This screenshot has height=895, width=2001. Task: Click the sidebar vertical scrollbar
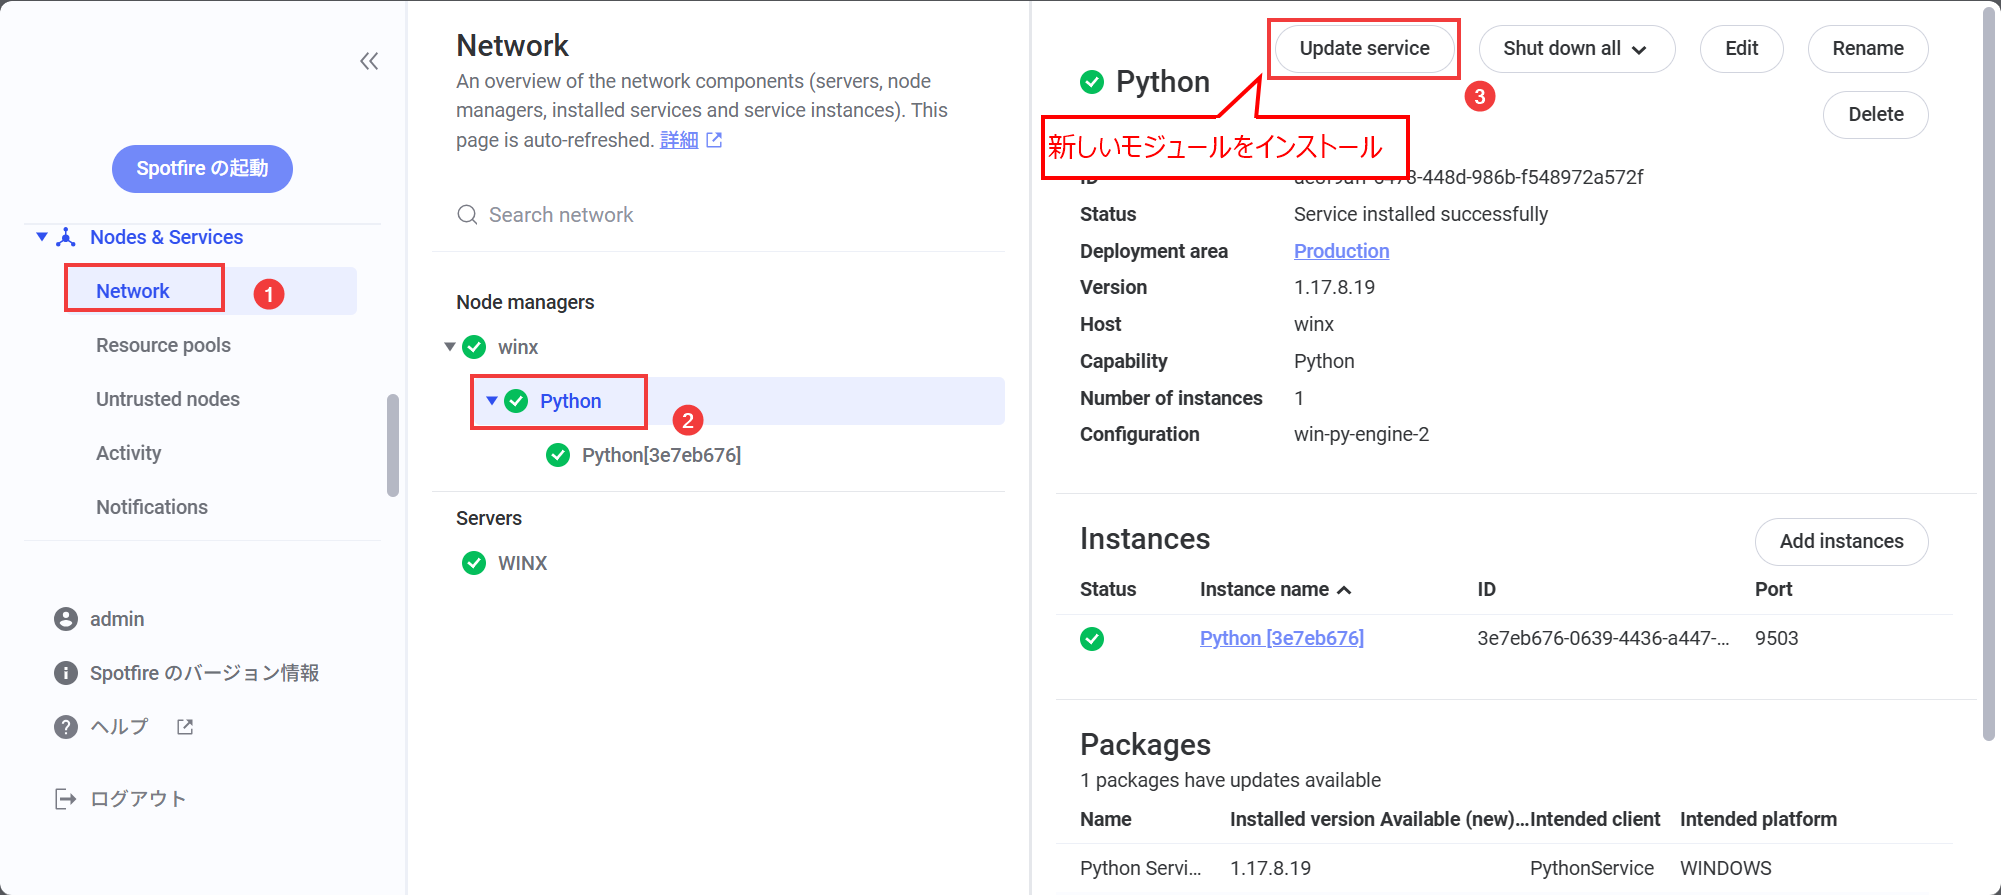393,445
